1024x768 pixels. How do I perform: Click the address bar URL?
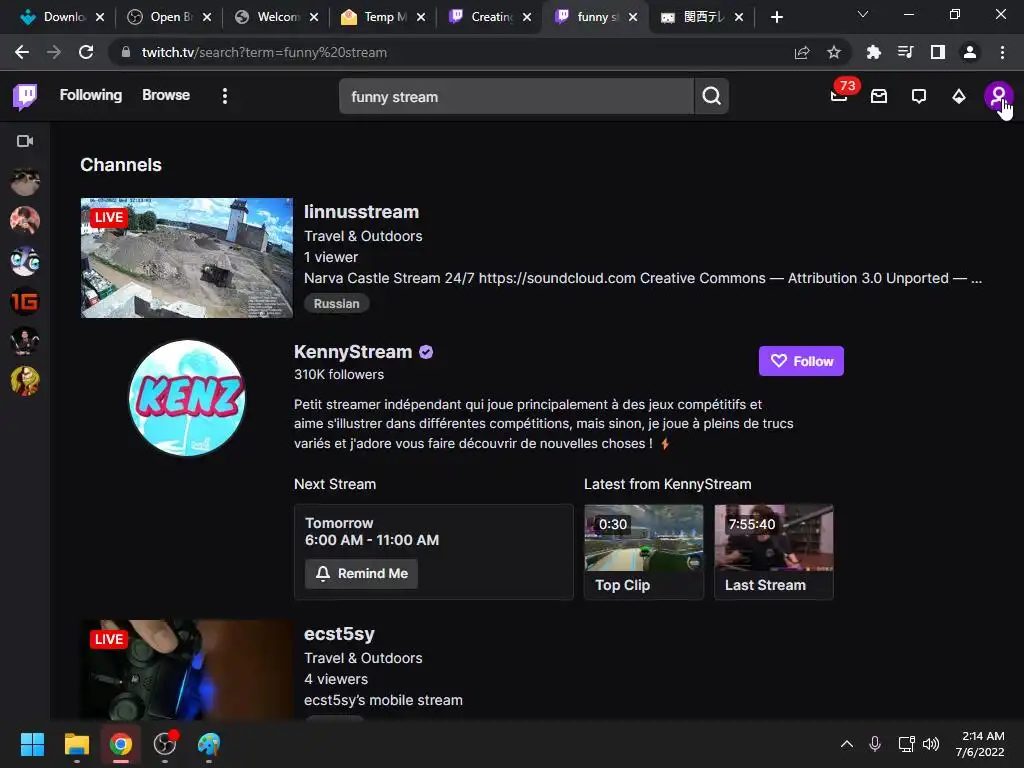tap(264, 52)
